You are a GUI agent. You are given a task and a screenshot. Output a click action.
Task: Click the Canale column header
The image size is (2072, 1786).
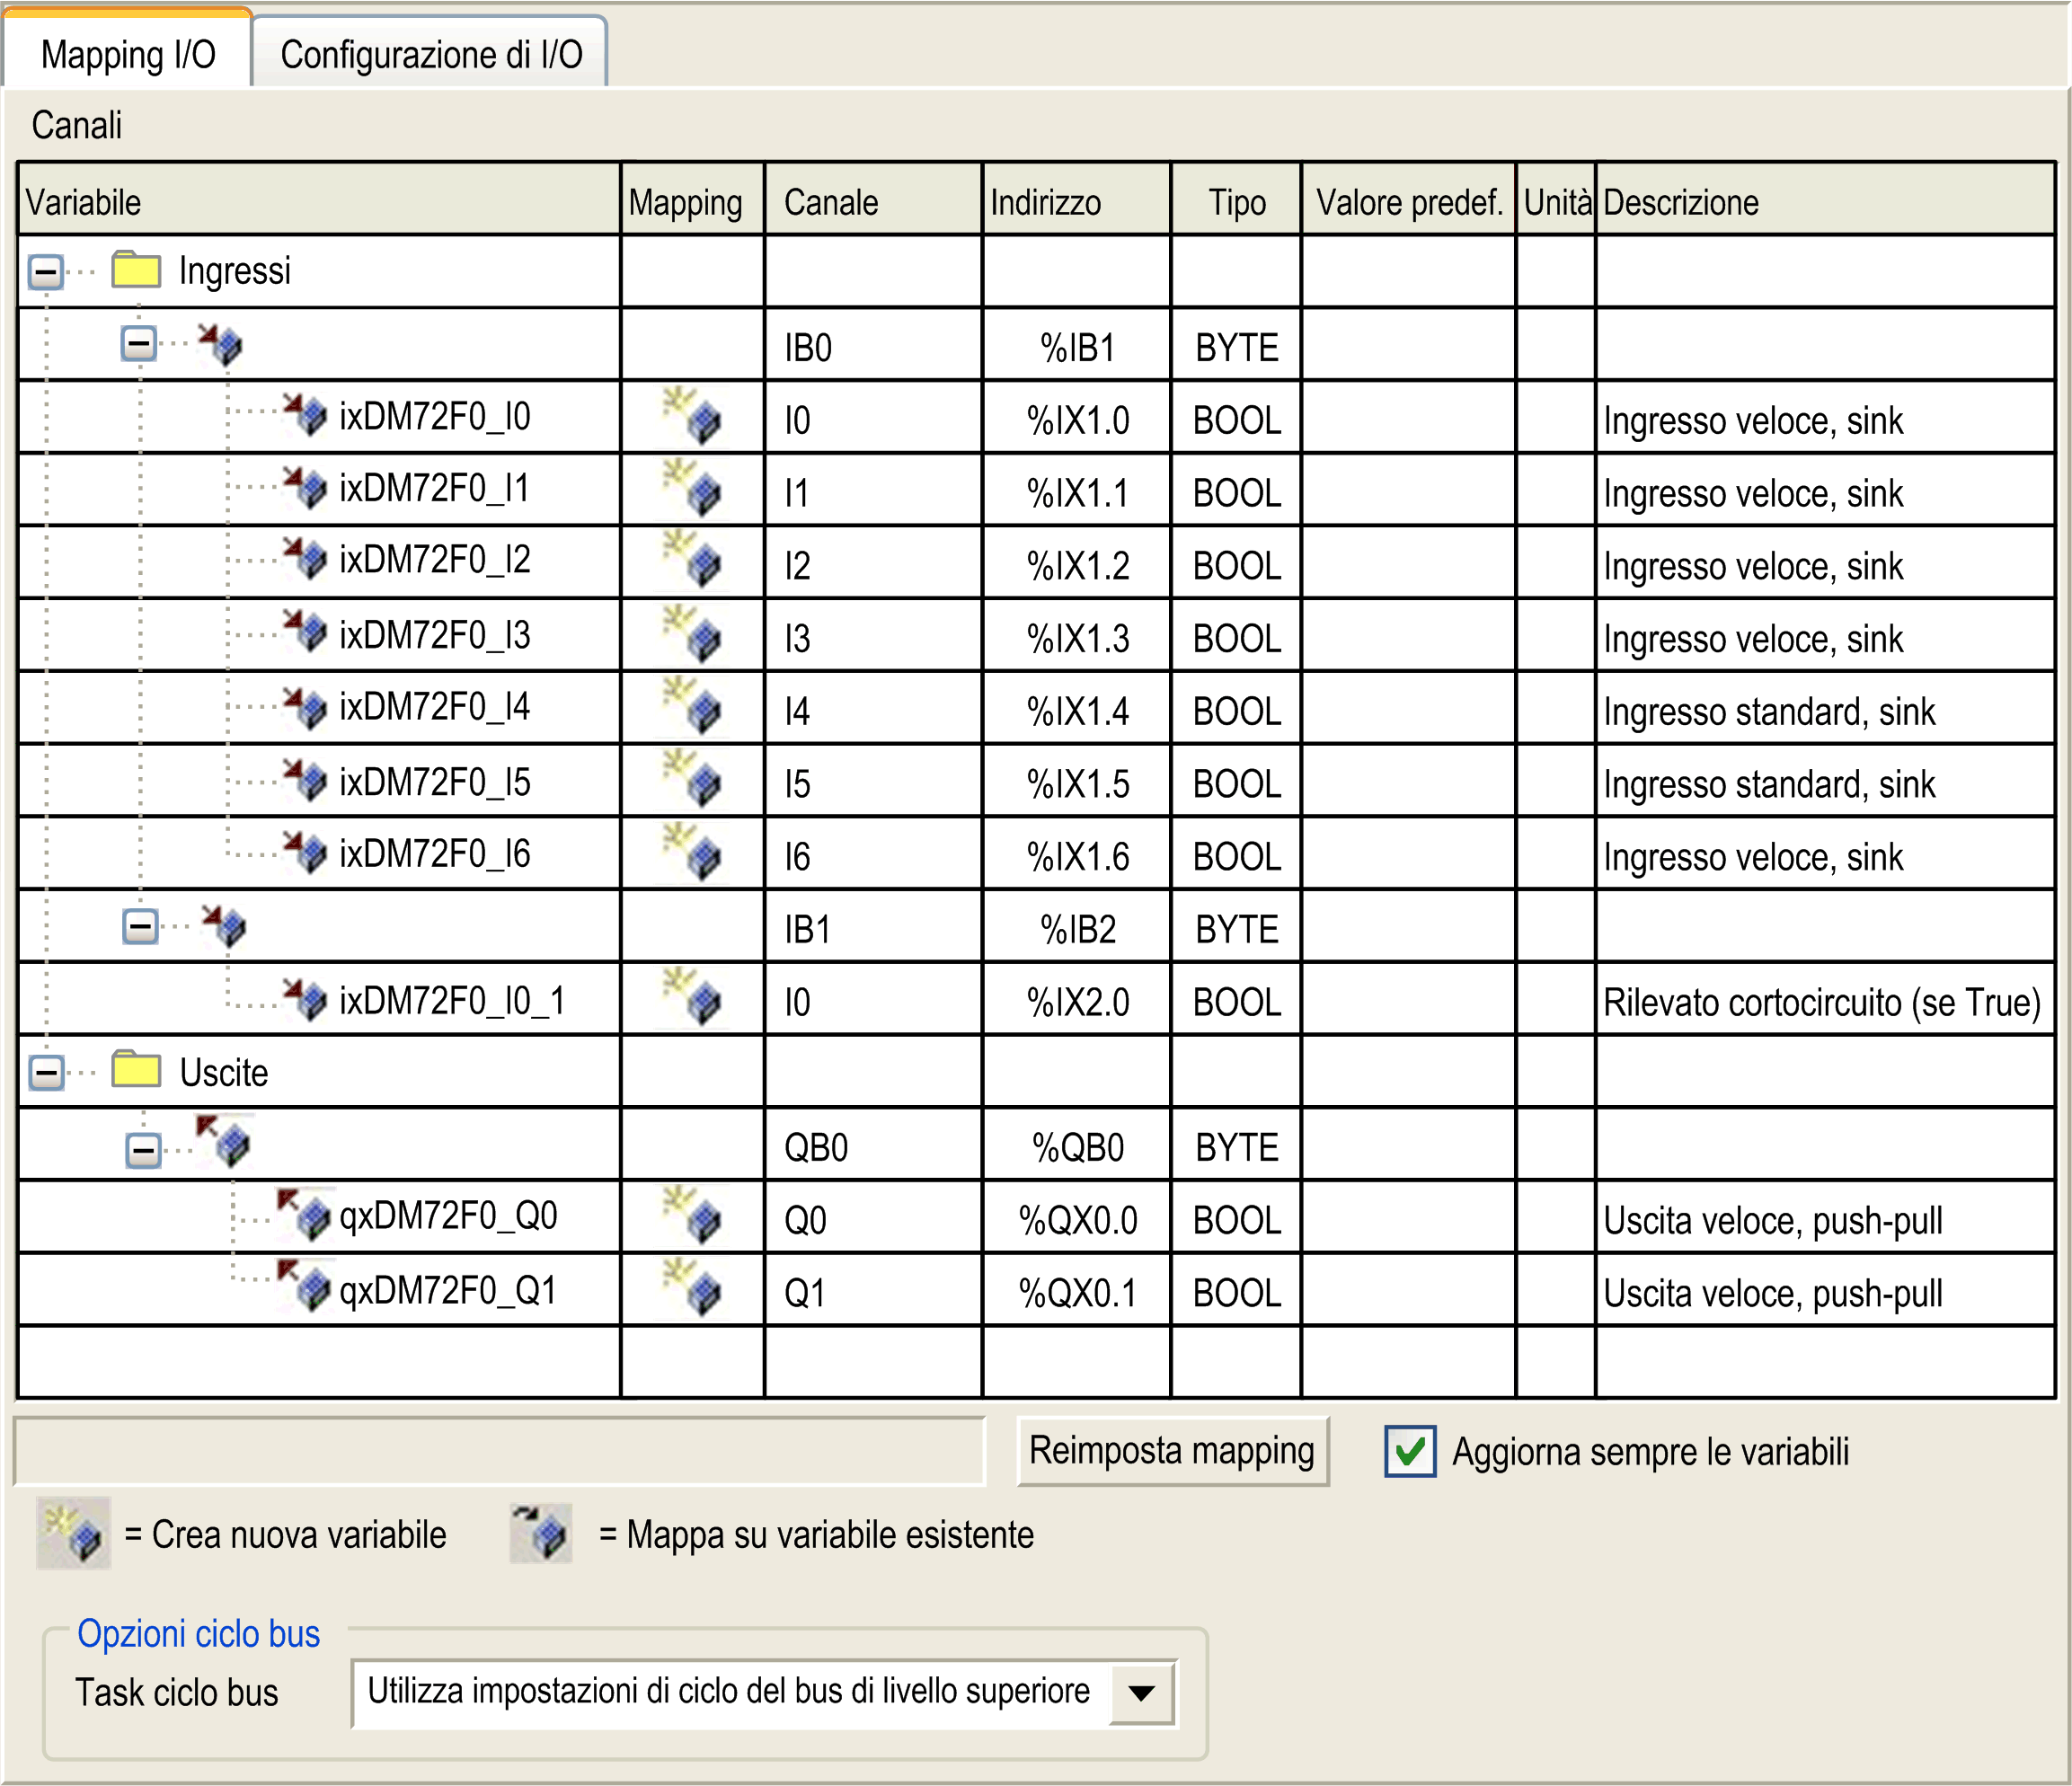click(873, 201)
